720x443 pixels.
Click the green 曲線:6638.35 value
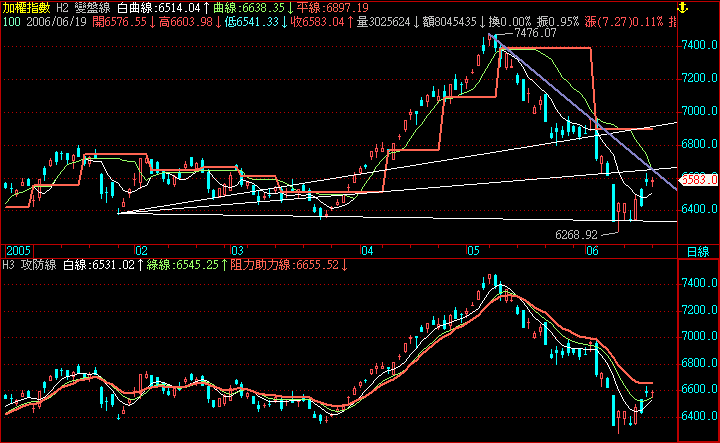coord(249,8)
